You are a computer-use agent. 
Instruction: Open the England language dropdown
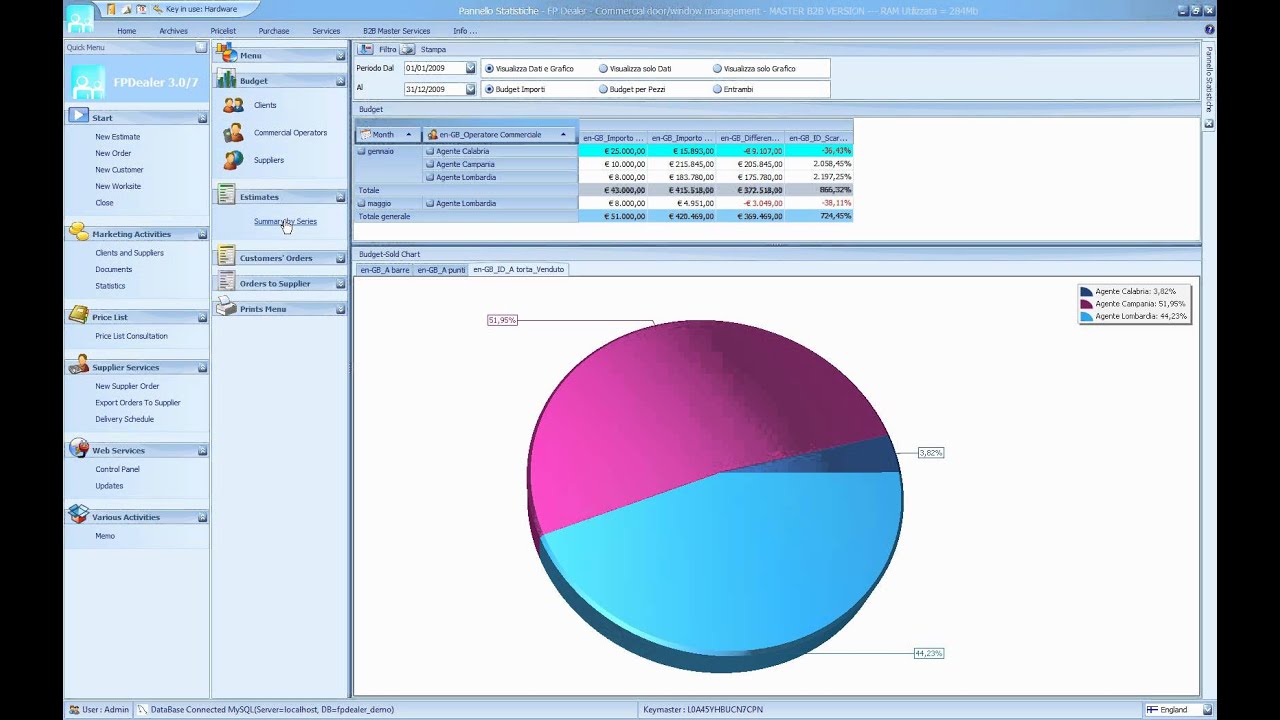click(x=1205, y=710)
